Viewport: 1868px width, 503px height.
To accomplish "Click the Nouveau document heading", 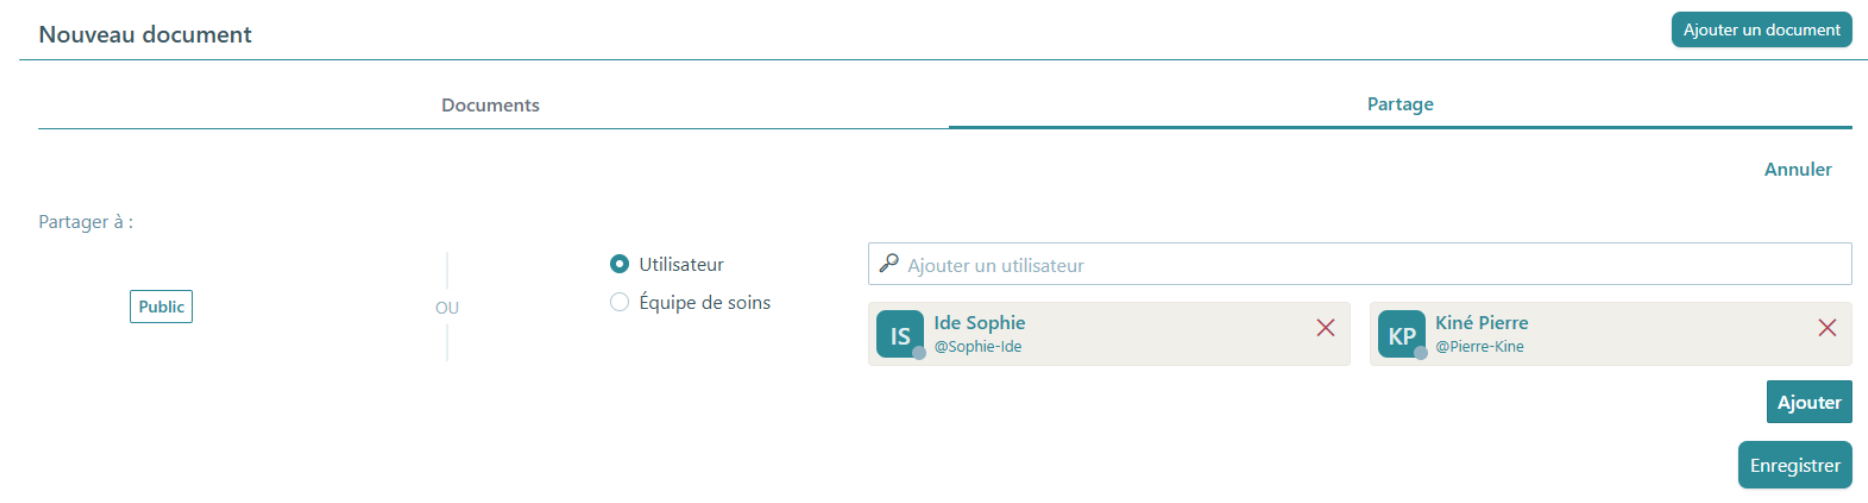I will tap(145, 34).
